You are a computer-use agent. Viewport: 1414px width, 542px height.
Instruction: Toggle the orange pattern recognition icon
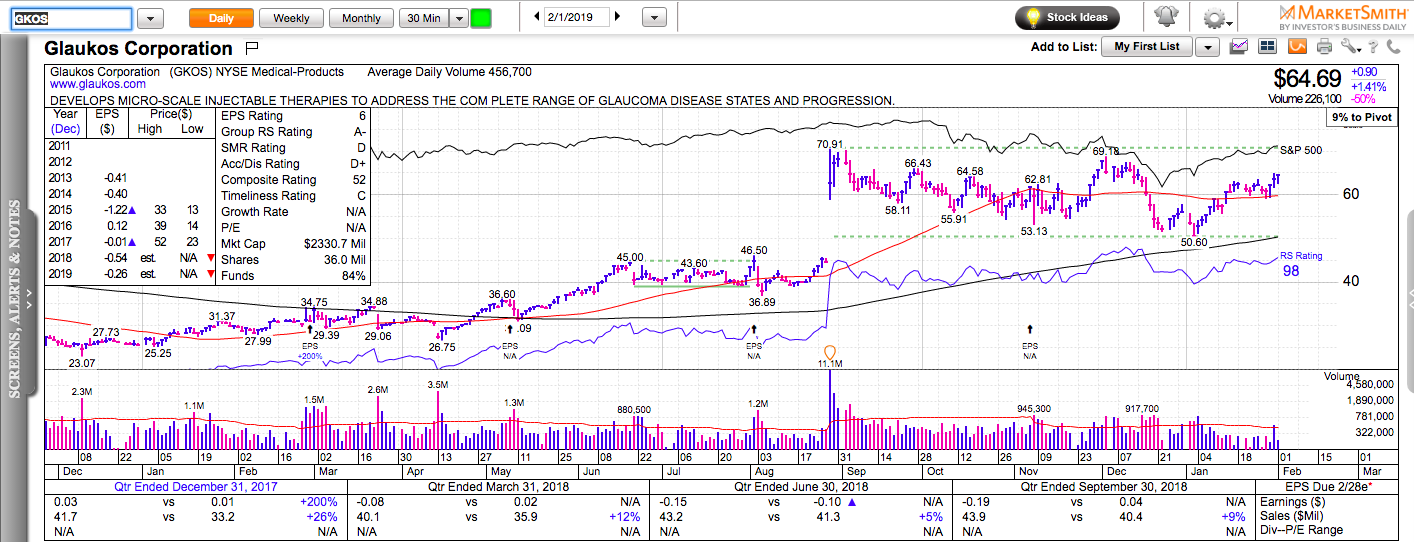click(1296, 46)
